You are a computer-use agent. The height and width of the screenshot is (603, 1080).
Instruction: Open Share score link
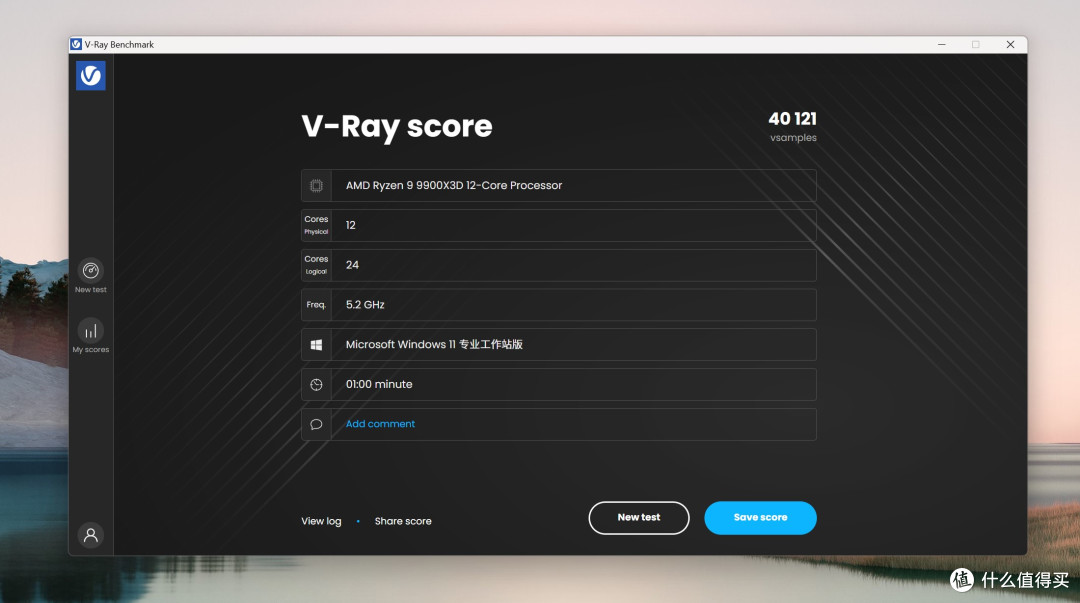pyautogui.click(x=403, y=521)
